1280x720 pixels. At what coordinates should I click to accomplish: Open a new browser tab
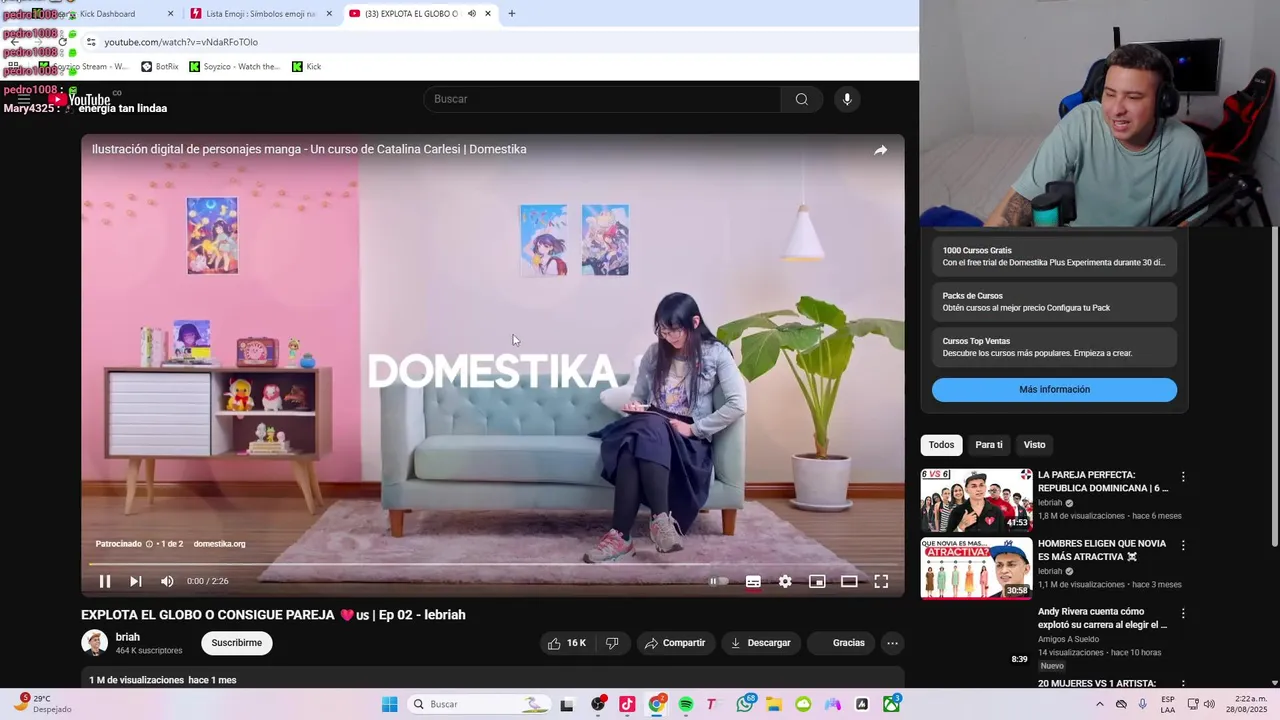point(512,14)
